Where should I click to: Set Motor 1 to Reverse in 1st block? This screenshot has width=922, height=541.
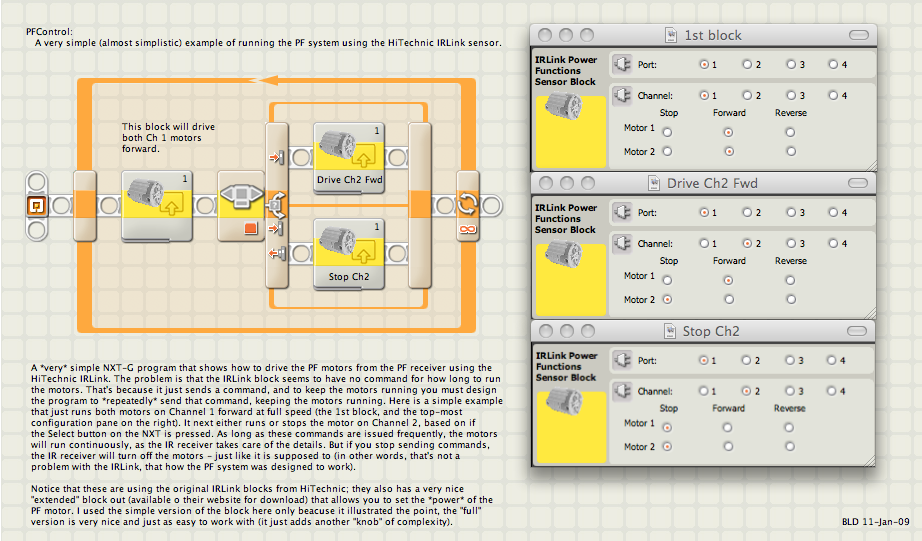click(x=791, y=132)
